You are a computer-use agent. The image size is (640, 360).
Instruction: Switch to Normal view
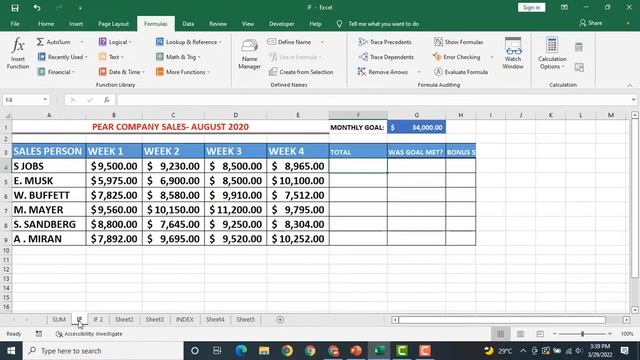(x=500, y=334)
